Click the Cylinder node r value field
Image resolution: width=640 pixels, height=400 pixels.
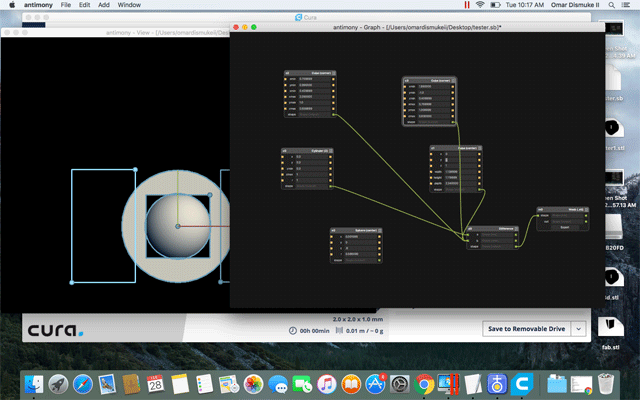click(x=311, y=180)
